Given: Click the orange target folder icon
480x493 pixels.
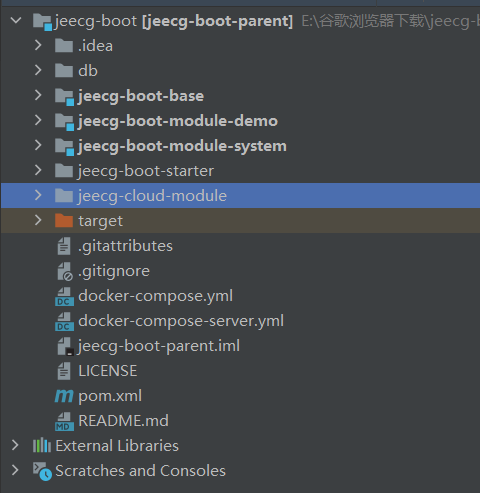Looking at the screenshot, I should click(x=64, y=221).
